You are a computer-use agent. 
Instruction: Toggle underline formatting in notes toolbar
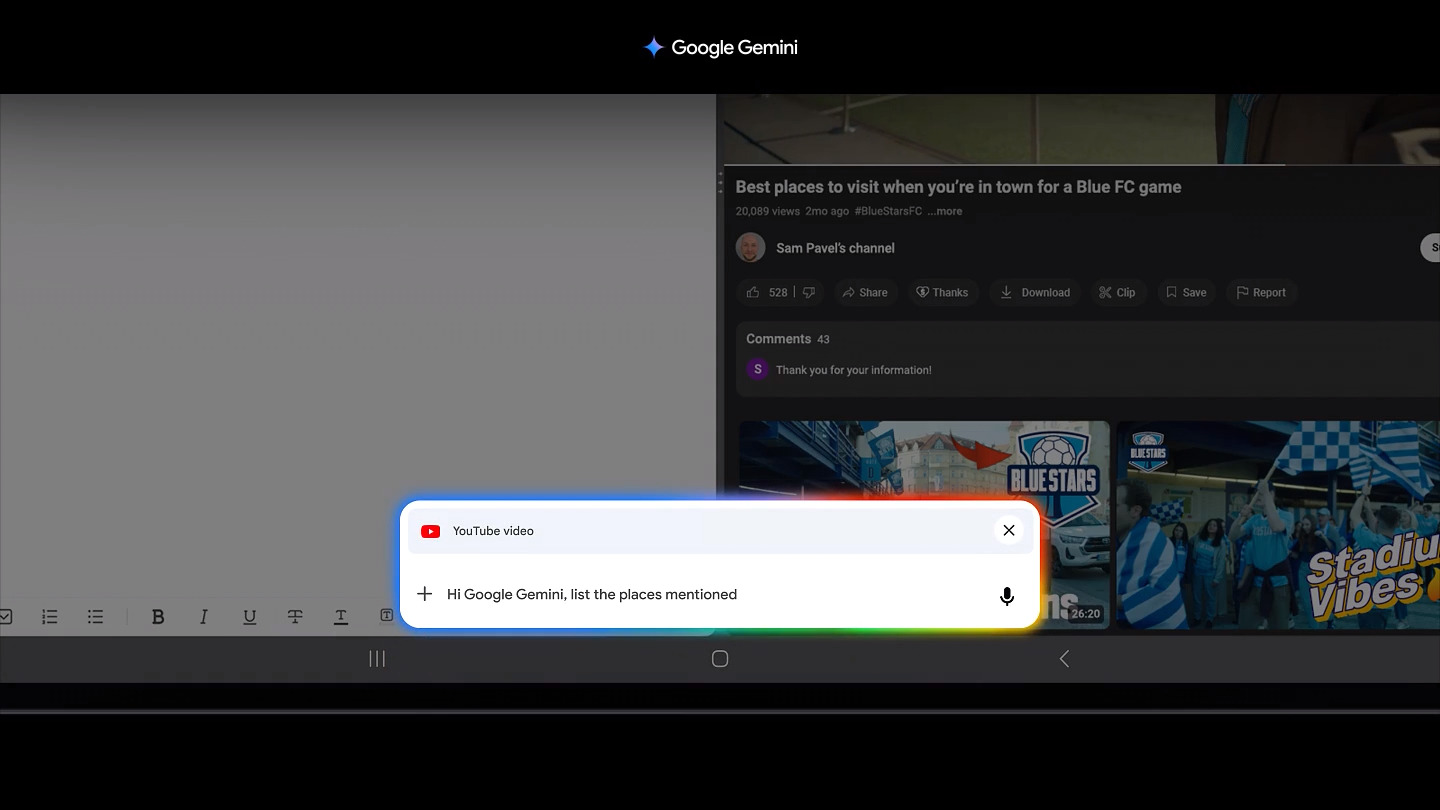[x=249, y=617]
